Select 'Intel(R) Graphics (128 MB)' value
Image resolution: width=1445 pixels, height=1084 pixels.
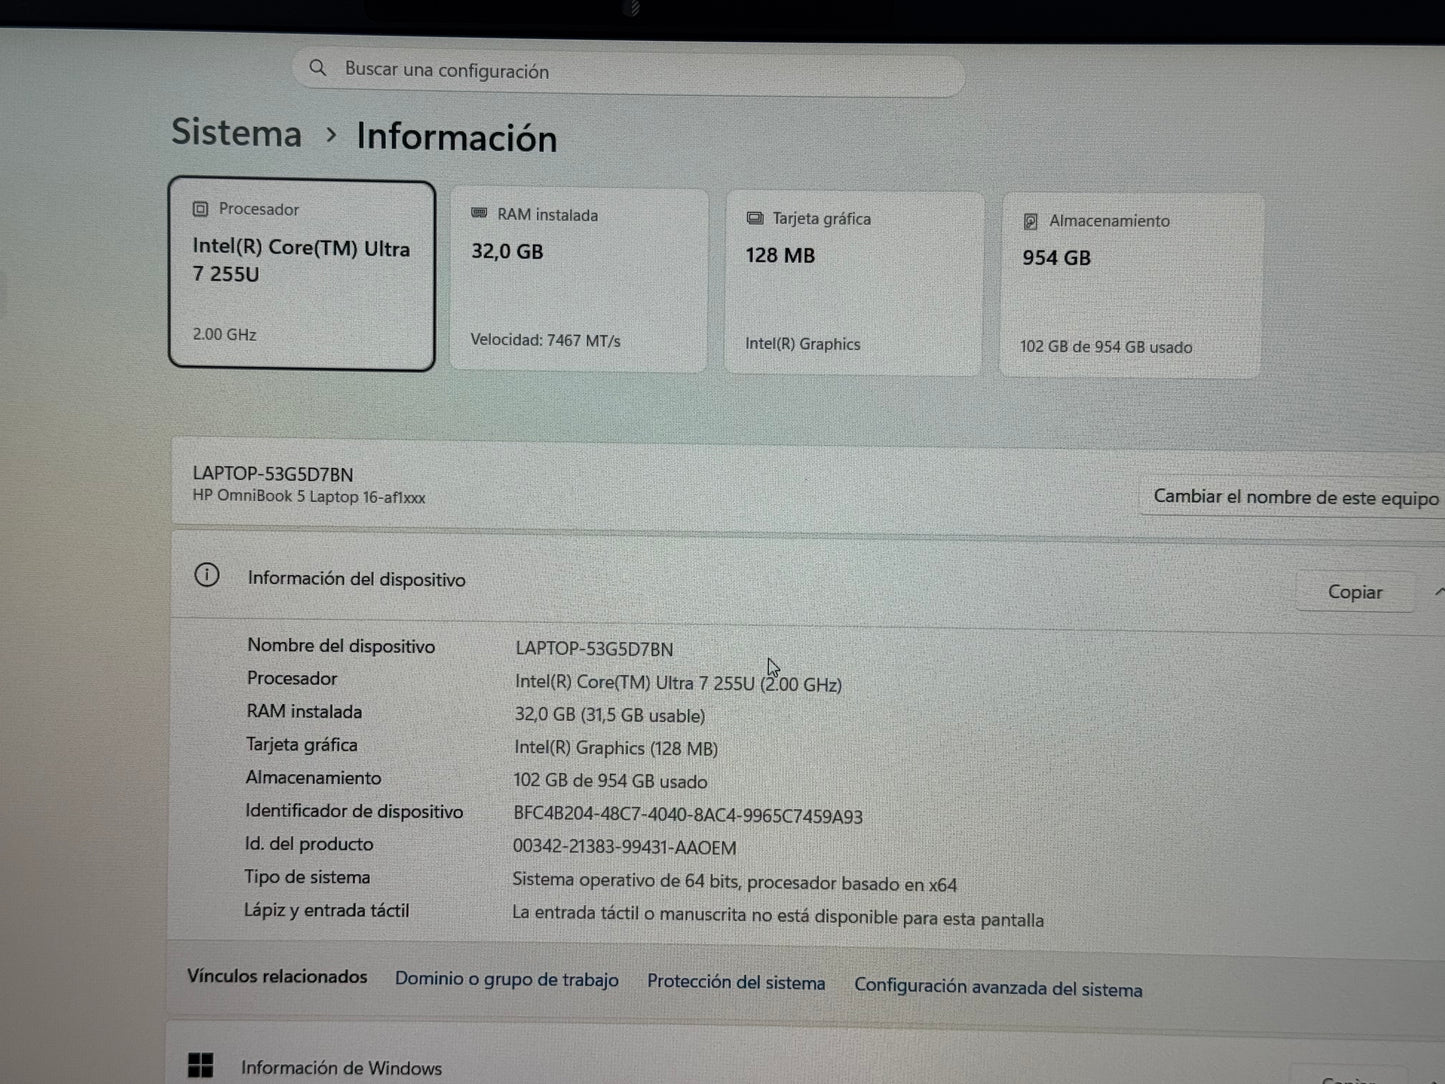click(616, 748)
